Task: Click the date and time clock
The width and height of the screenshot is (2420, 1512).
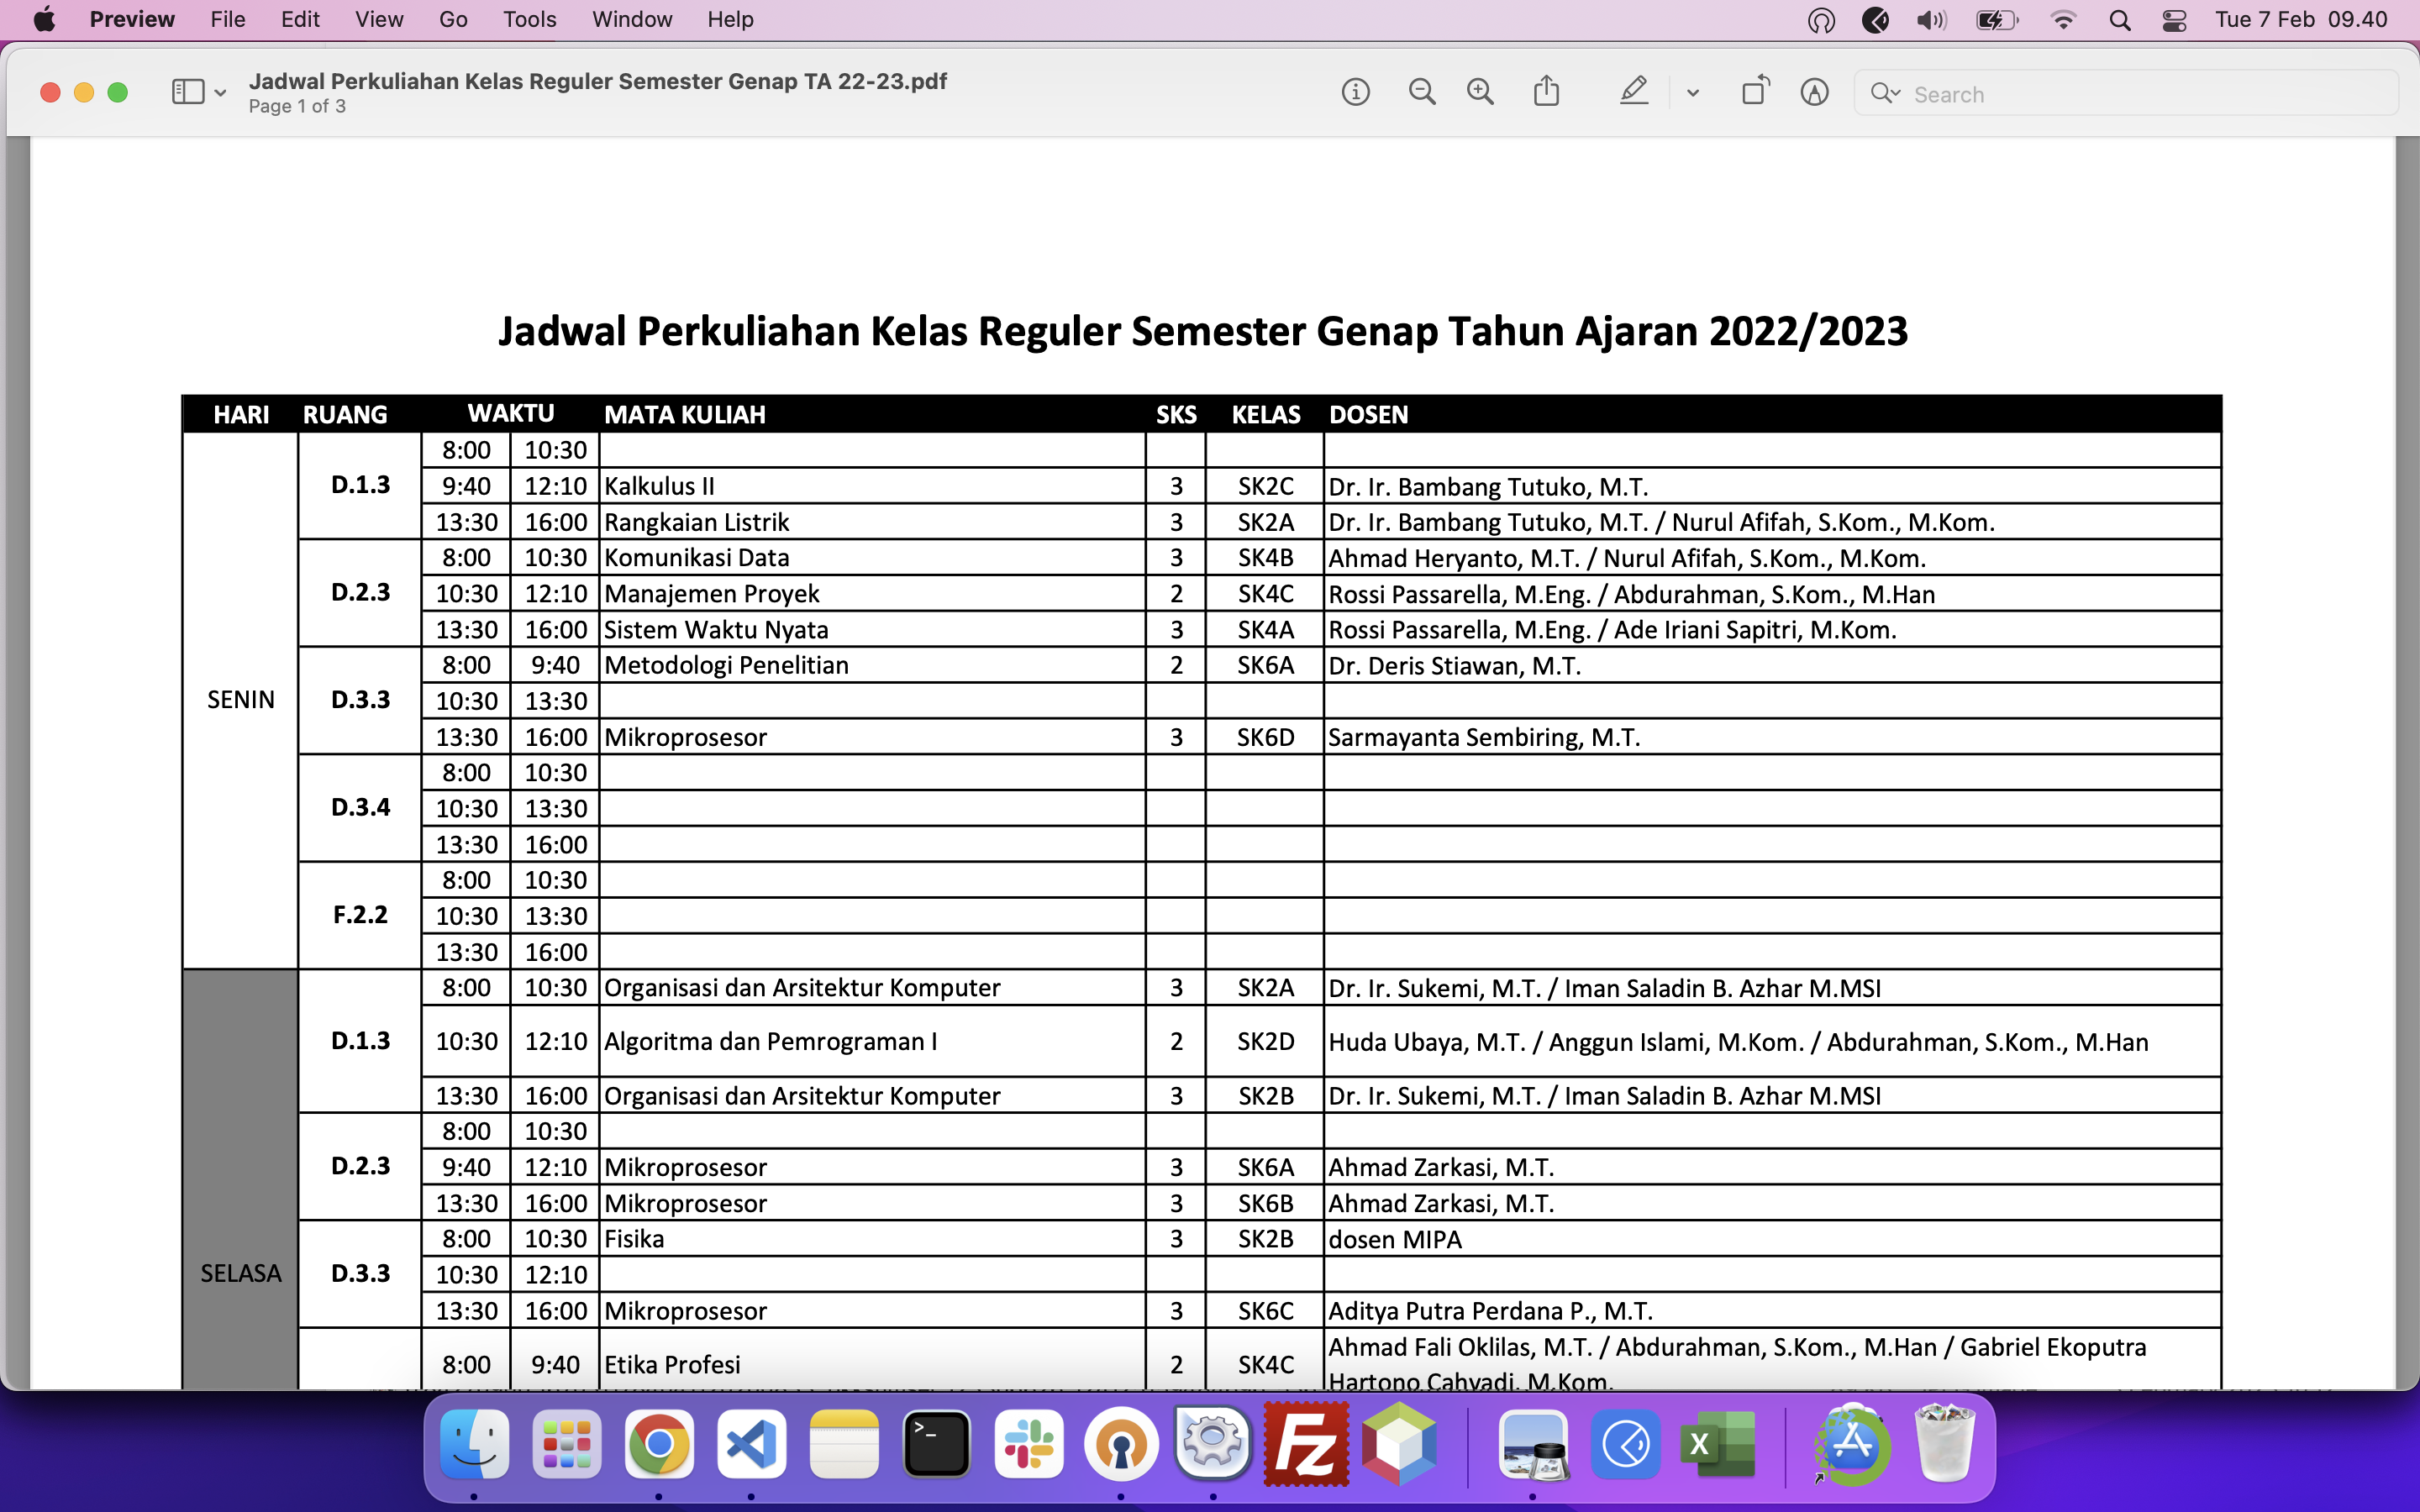Action: click(2301, 20)
